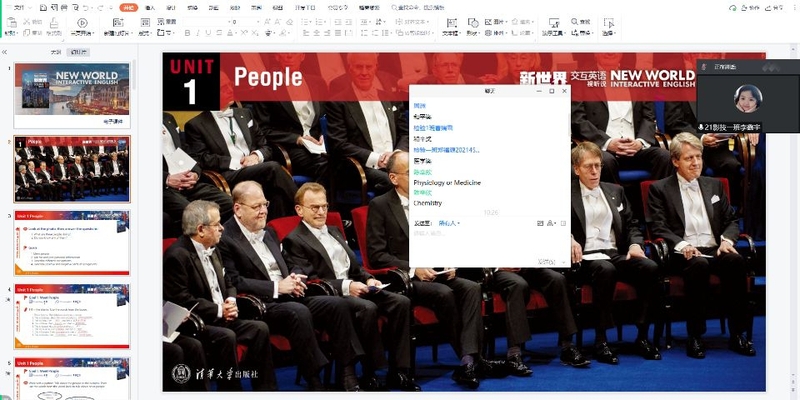Decrease the font size
This screenshot has width=800, height=400.
click(x=280, y=22)
